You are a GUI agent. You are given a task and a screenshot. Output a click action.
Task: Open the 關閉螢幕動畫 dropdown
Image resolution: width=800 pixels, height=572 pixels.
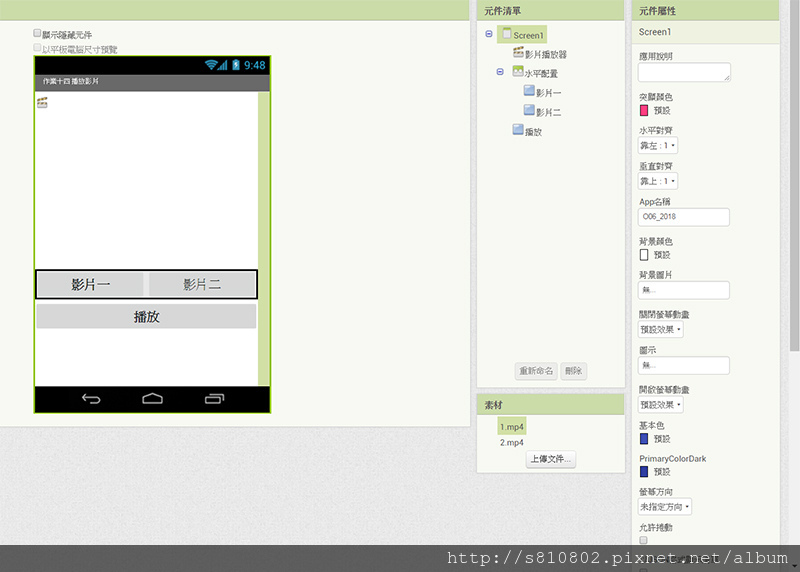click(661, 330)
